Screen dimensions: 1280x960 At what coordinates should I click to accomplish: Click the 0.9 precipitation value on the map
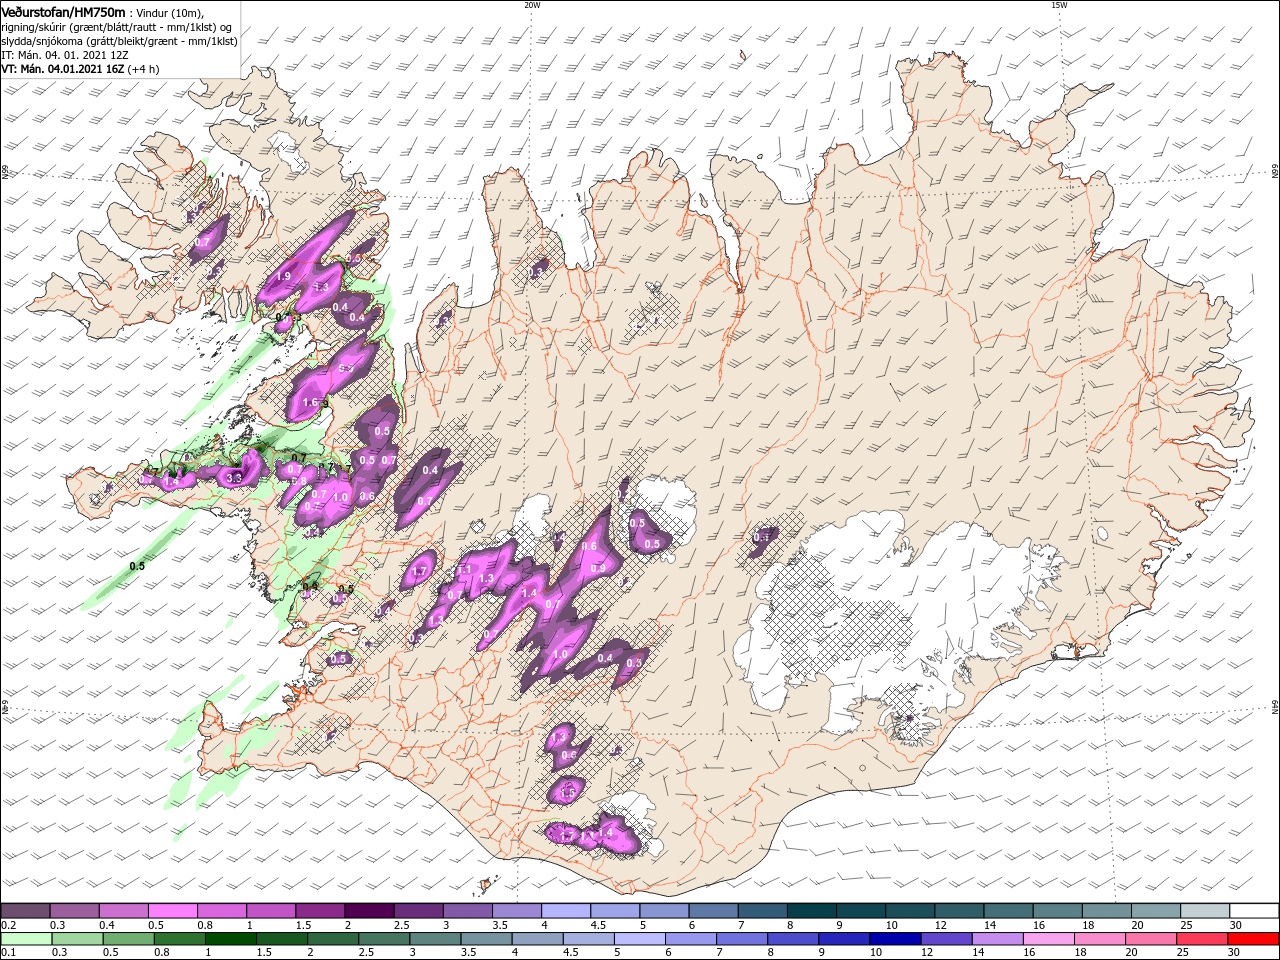tap(598, 568)
